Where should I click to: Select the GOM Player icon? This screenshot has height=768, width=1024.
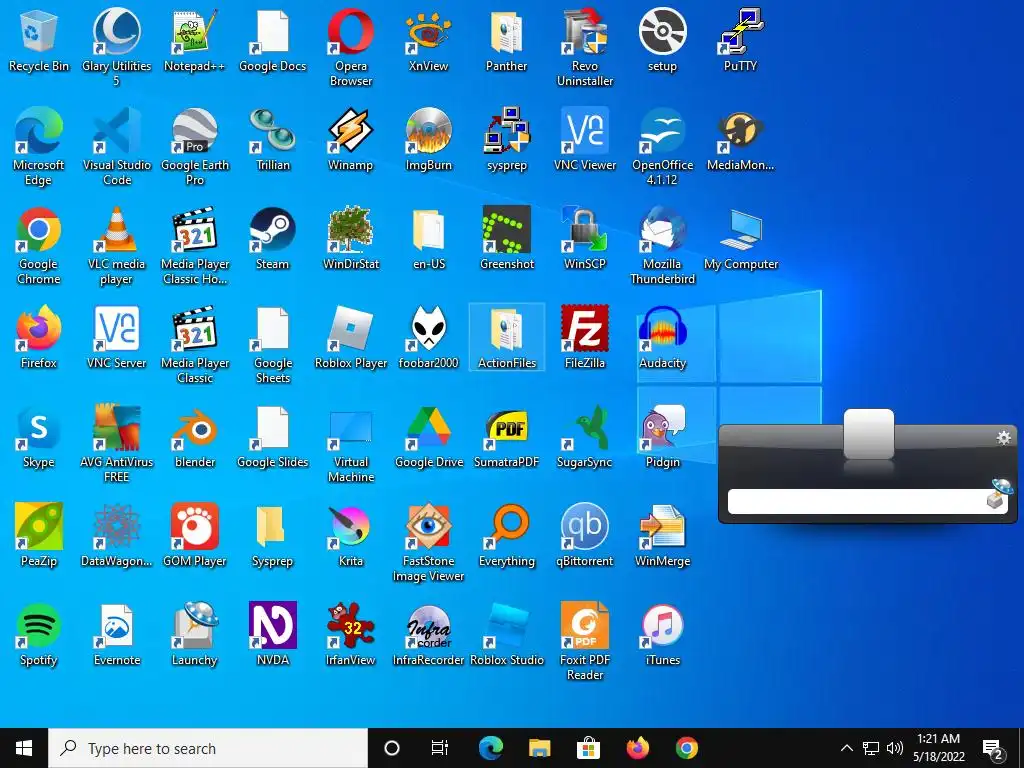tap(195, 536)
